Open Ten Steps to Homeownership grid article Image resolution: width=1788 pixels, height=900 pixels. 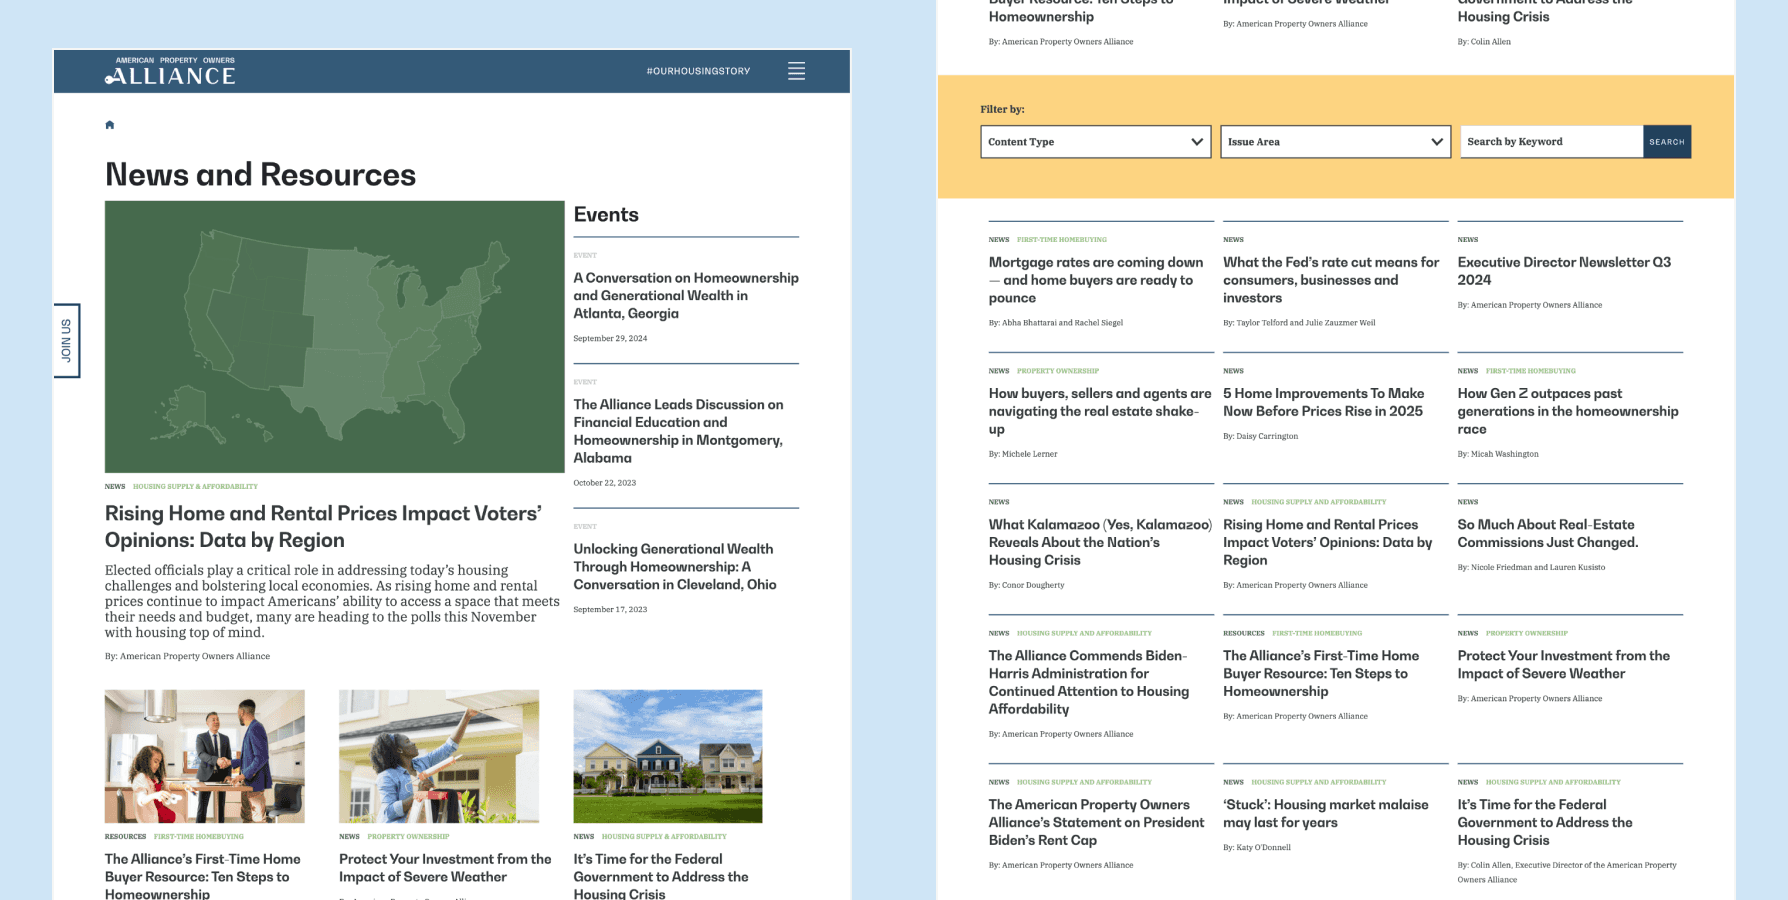1321,674
